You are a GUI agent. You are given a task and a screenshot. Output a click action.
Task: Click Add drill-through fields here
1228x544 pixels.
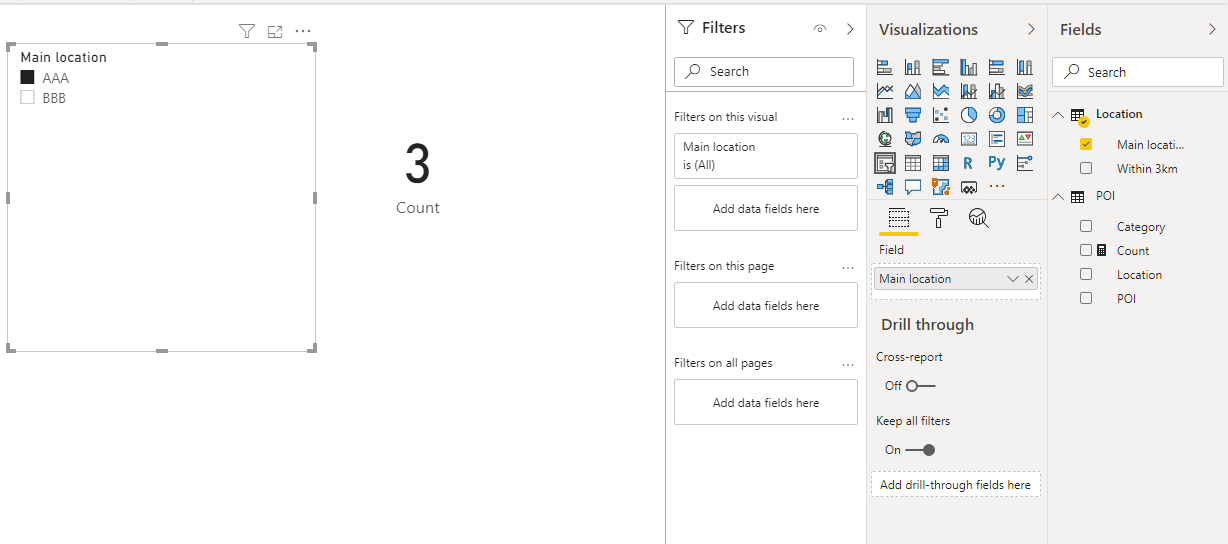tap(955, 485)
